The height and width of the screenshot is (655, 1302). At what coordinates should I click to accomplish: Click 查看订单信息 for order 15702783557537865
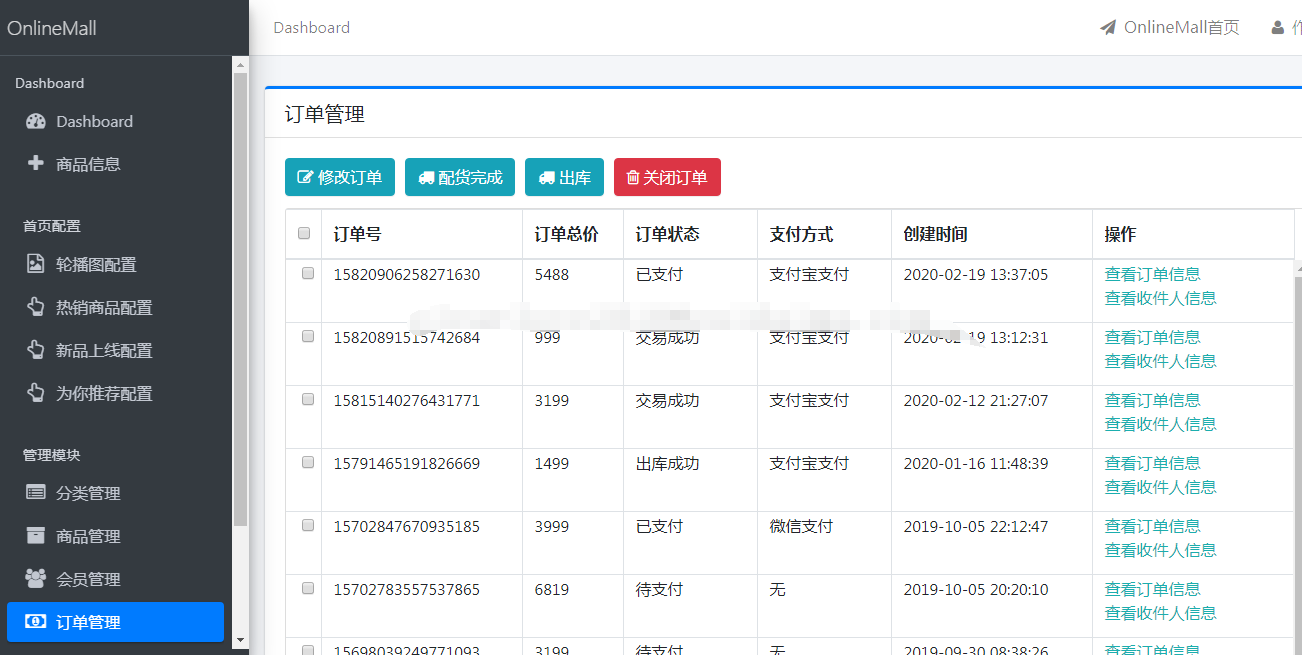coord(1152,589)
